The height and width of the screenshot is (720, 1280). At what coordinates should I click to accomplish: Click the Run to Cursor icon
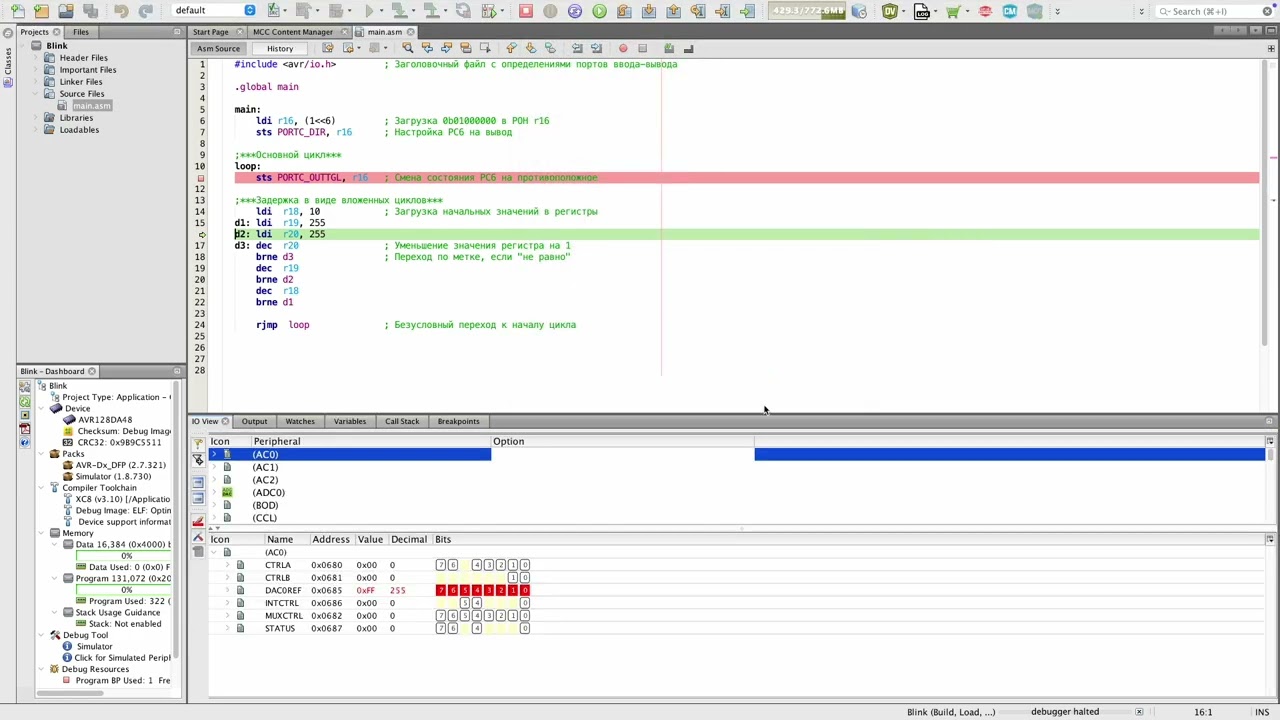[698, 11]
